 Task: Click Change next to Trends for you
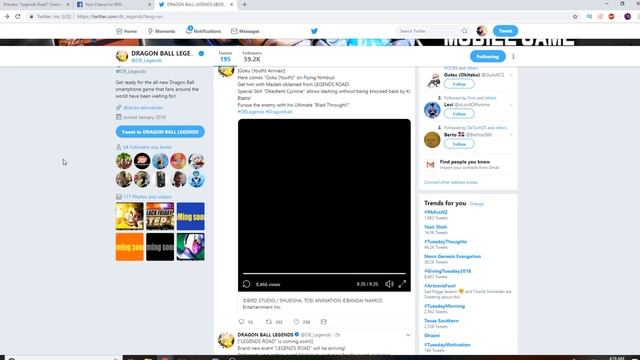(x=476, y=204)
